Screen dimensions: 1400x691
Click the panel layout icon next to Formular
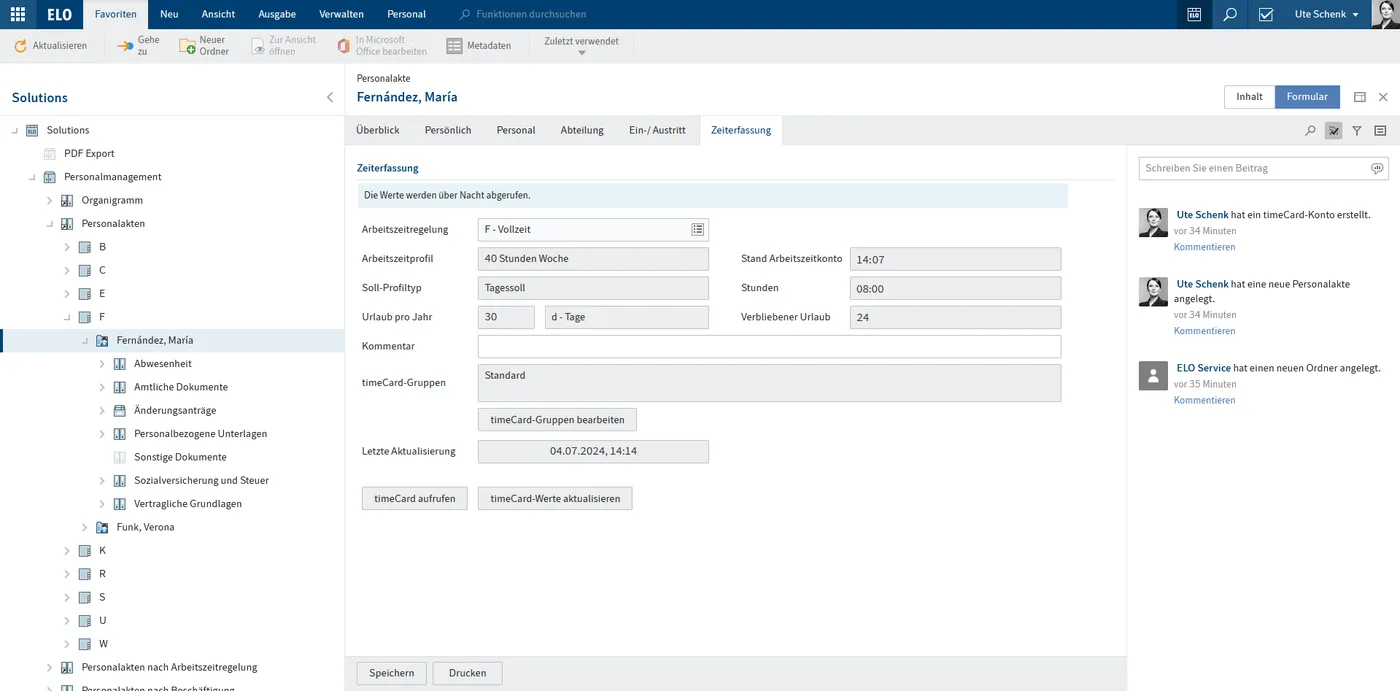pos(1360,97)
